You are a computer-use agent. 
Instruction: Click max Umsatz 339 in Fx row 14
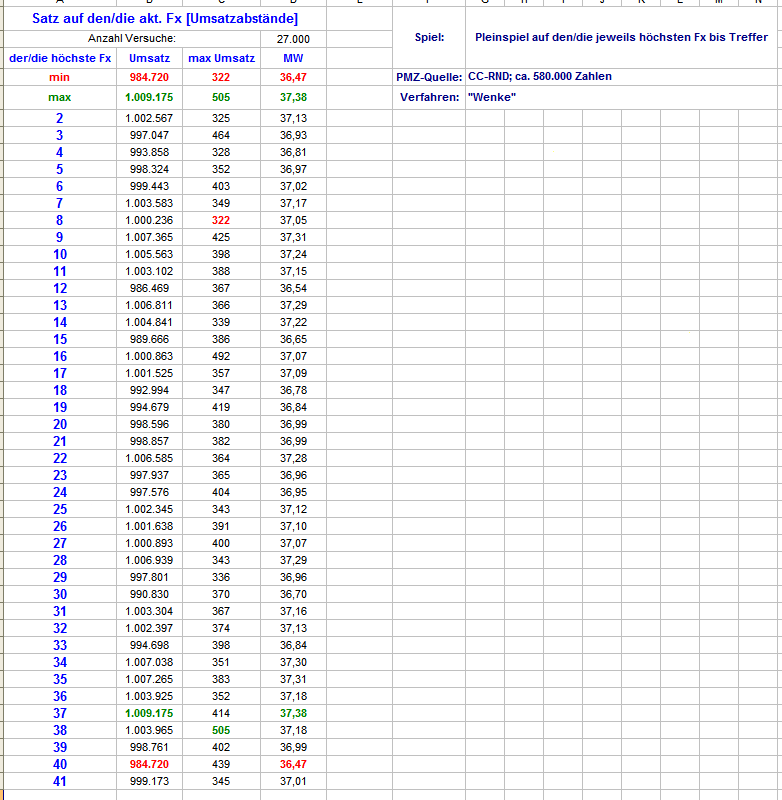coord(221,322)
